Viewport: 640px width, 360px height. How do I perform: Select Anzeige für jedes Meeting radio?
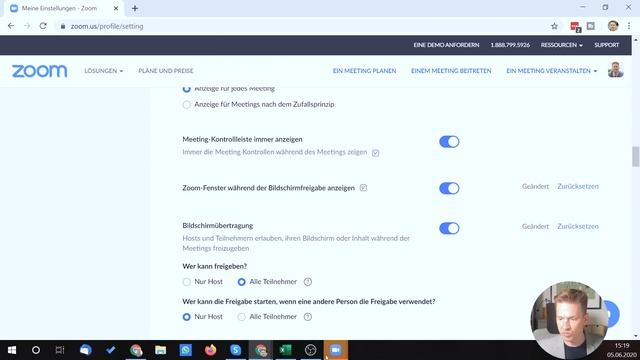tap(187, 89)
